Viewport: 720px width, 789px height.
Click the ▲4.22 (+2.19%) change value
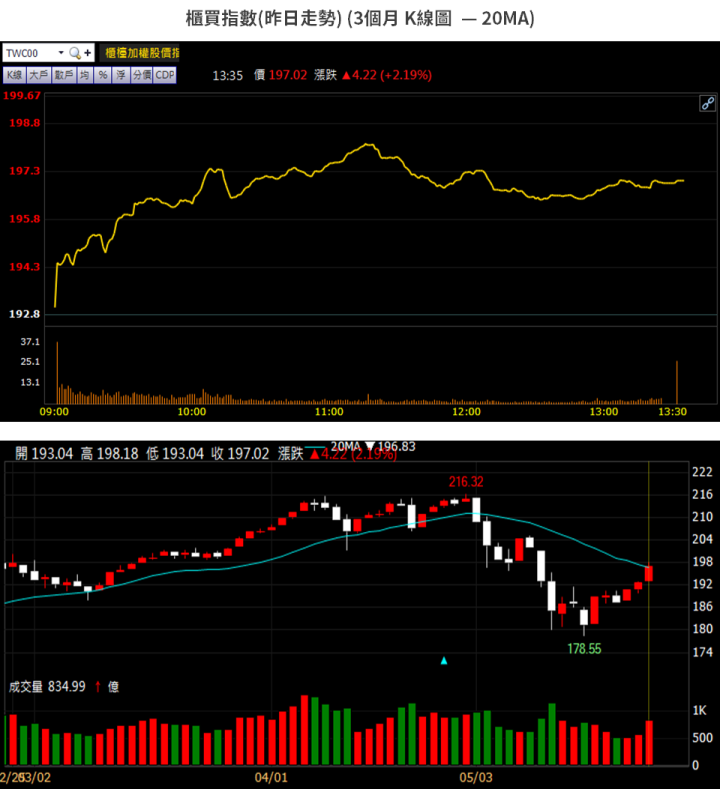[386, 75]
